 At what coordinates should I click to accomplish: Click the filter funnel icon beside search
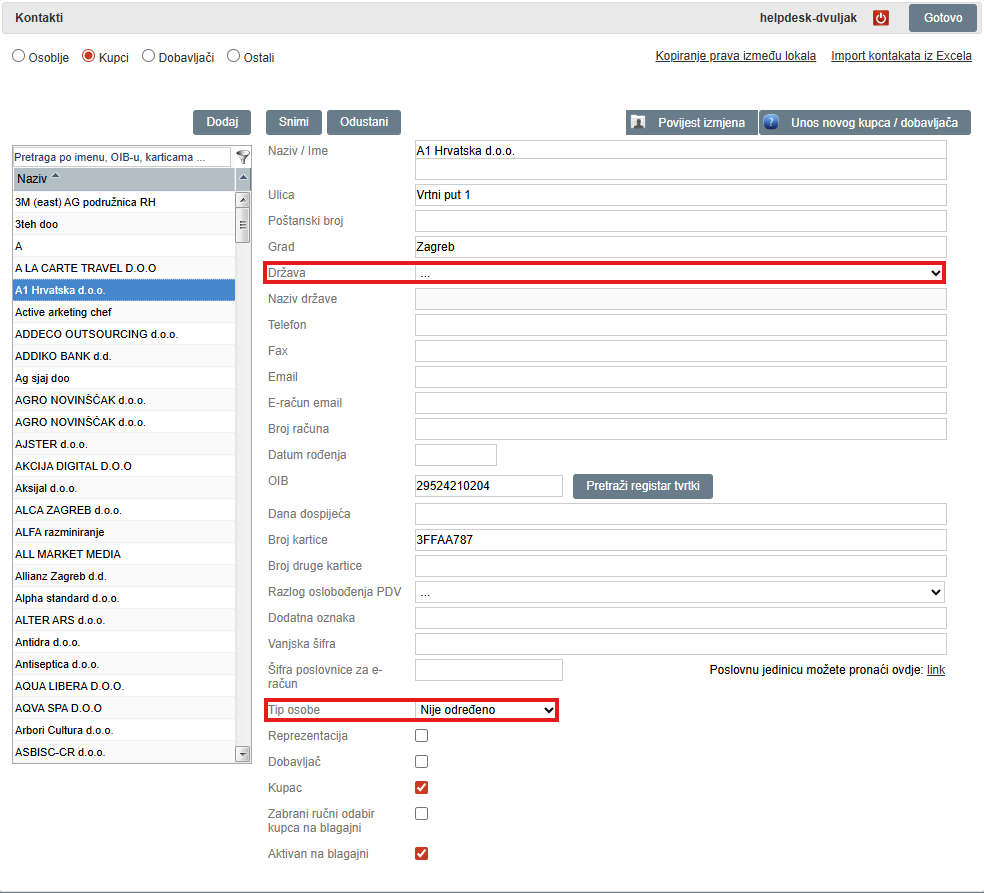pyautogui.click(x=242, y=157)
